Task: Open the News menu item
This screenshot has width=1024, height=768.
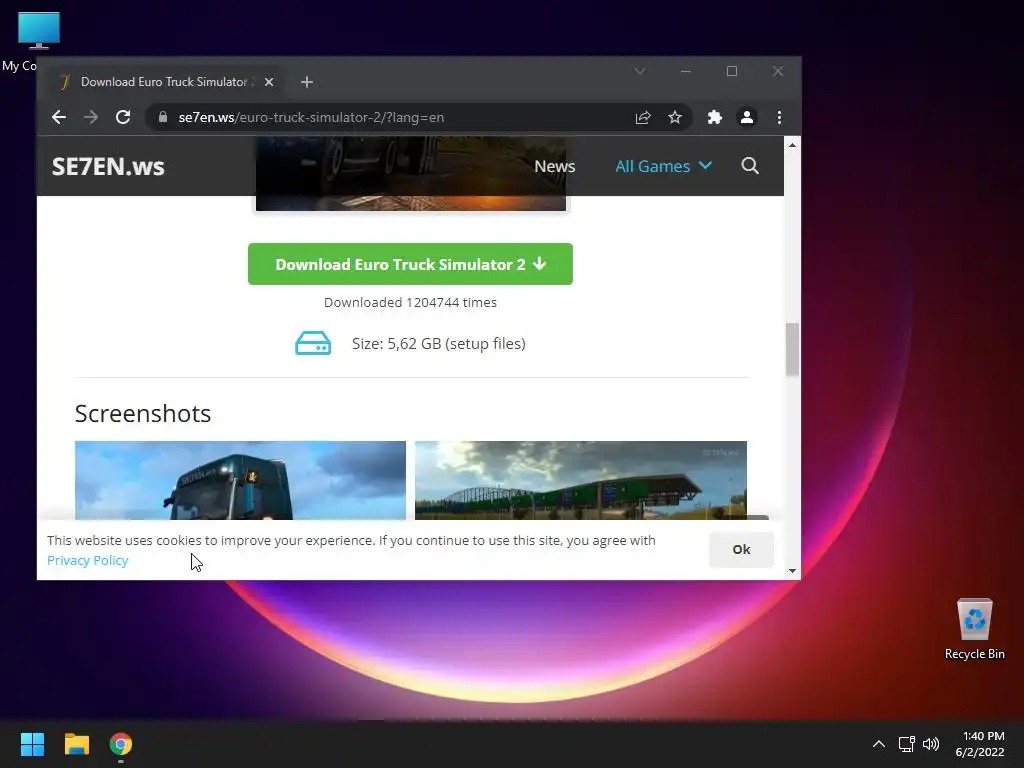Action: tap(554, 166)
